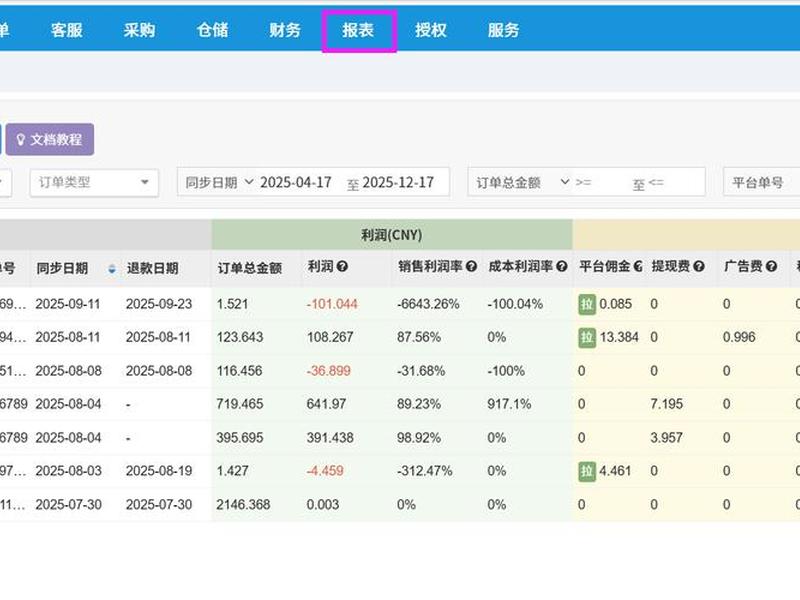
Task: Expand the 同步日期 date type selector
Action: [219, 182]
